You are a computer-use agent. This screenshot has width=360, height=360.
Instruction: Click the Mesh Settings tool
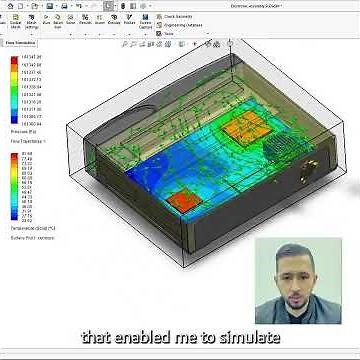click(x=31, y=22)
